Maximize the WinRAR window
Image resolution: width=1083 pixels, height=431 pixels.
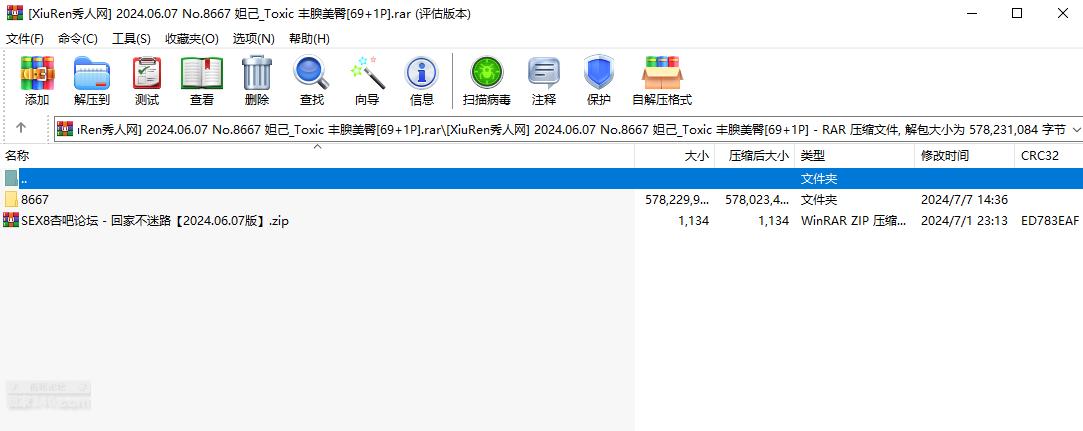tap(1017, 13)
